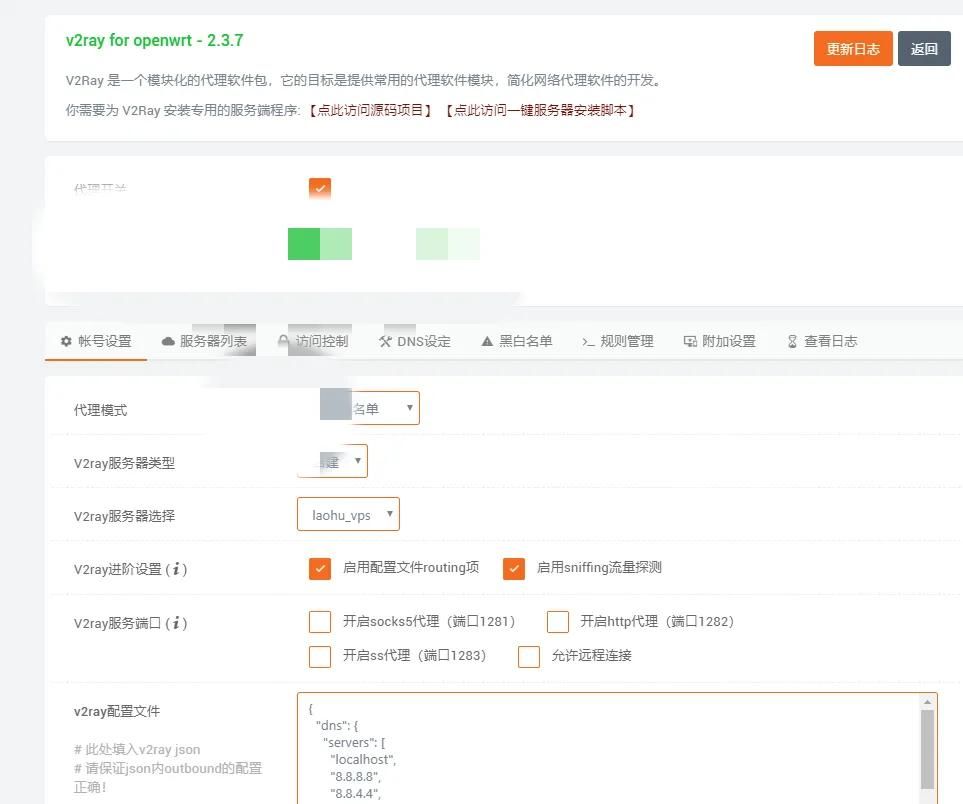Click the "8.8.8.8", line in config
The height and width of the screenshot is (804, 963).
pyautogui.click(x=355, y=776)
